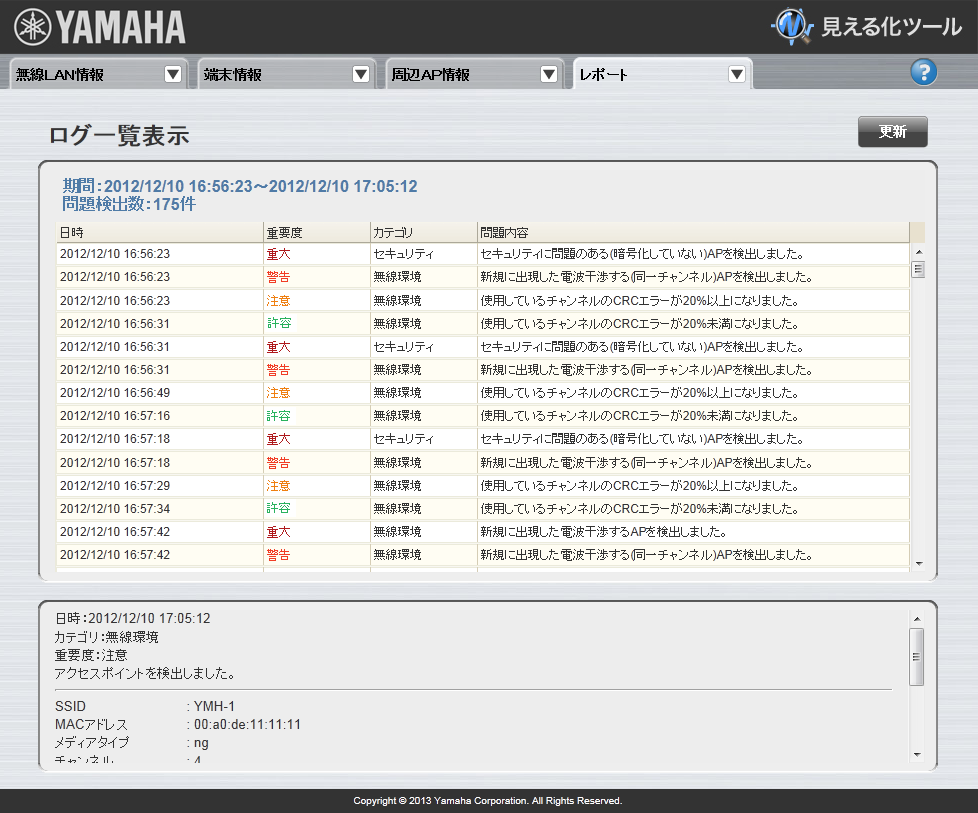Image resolution: width=978 pixels, height=813 pixels.
Task: Click the 見える化ツール magnifier icon
Action: pos(792,27)
